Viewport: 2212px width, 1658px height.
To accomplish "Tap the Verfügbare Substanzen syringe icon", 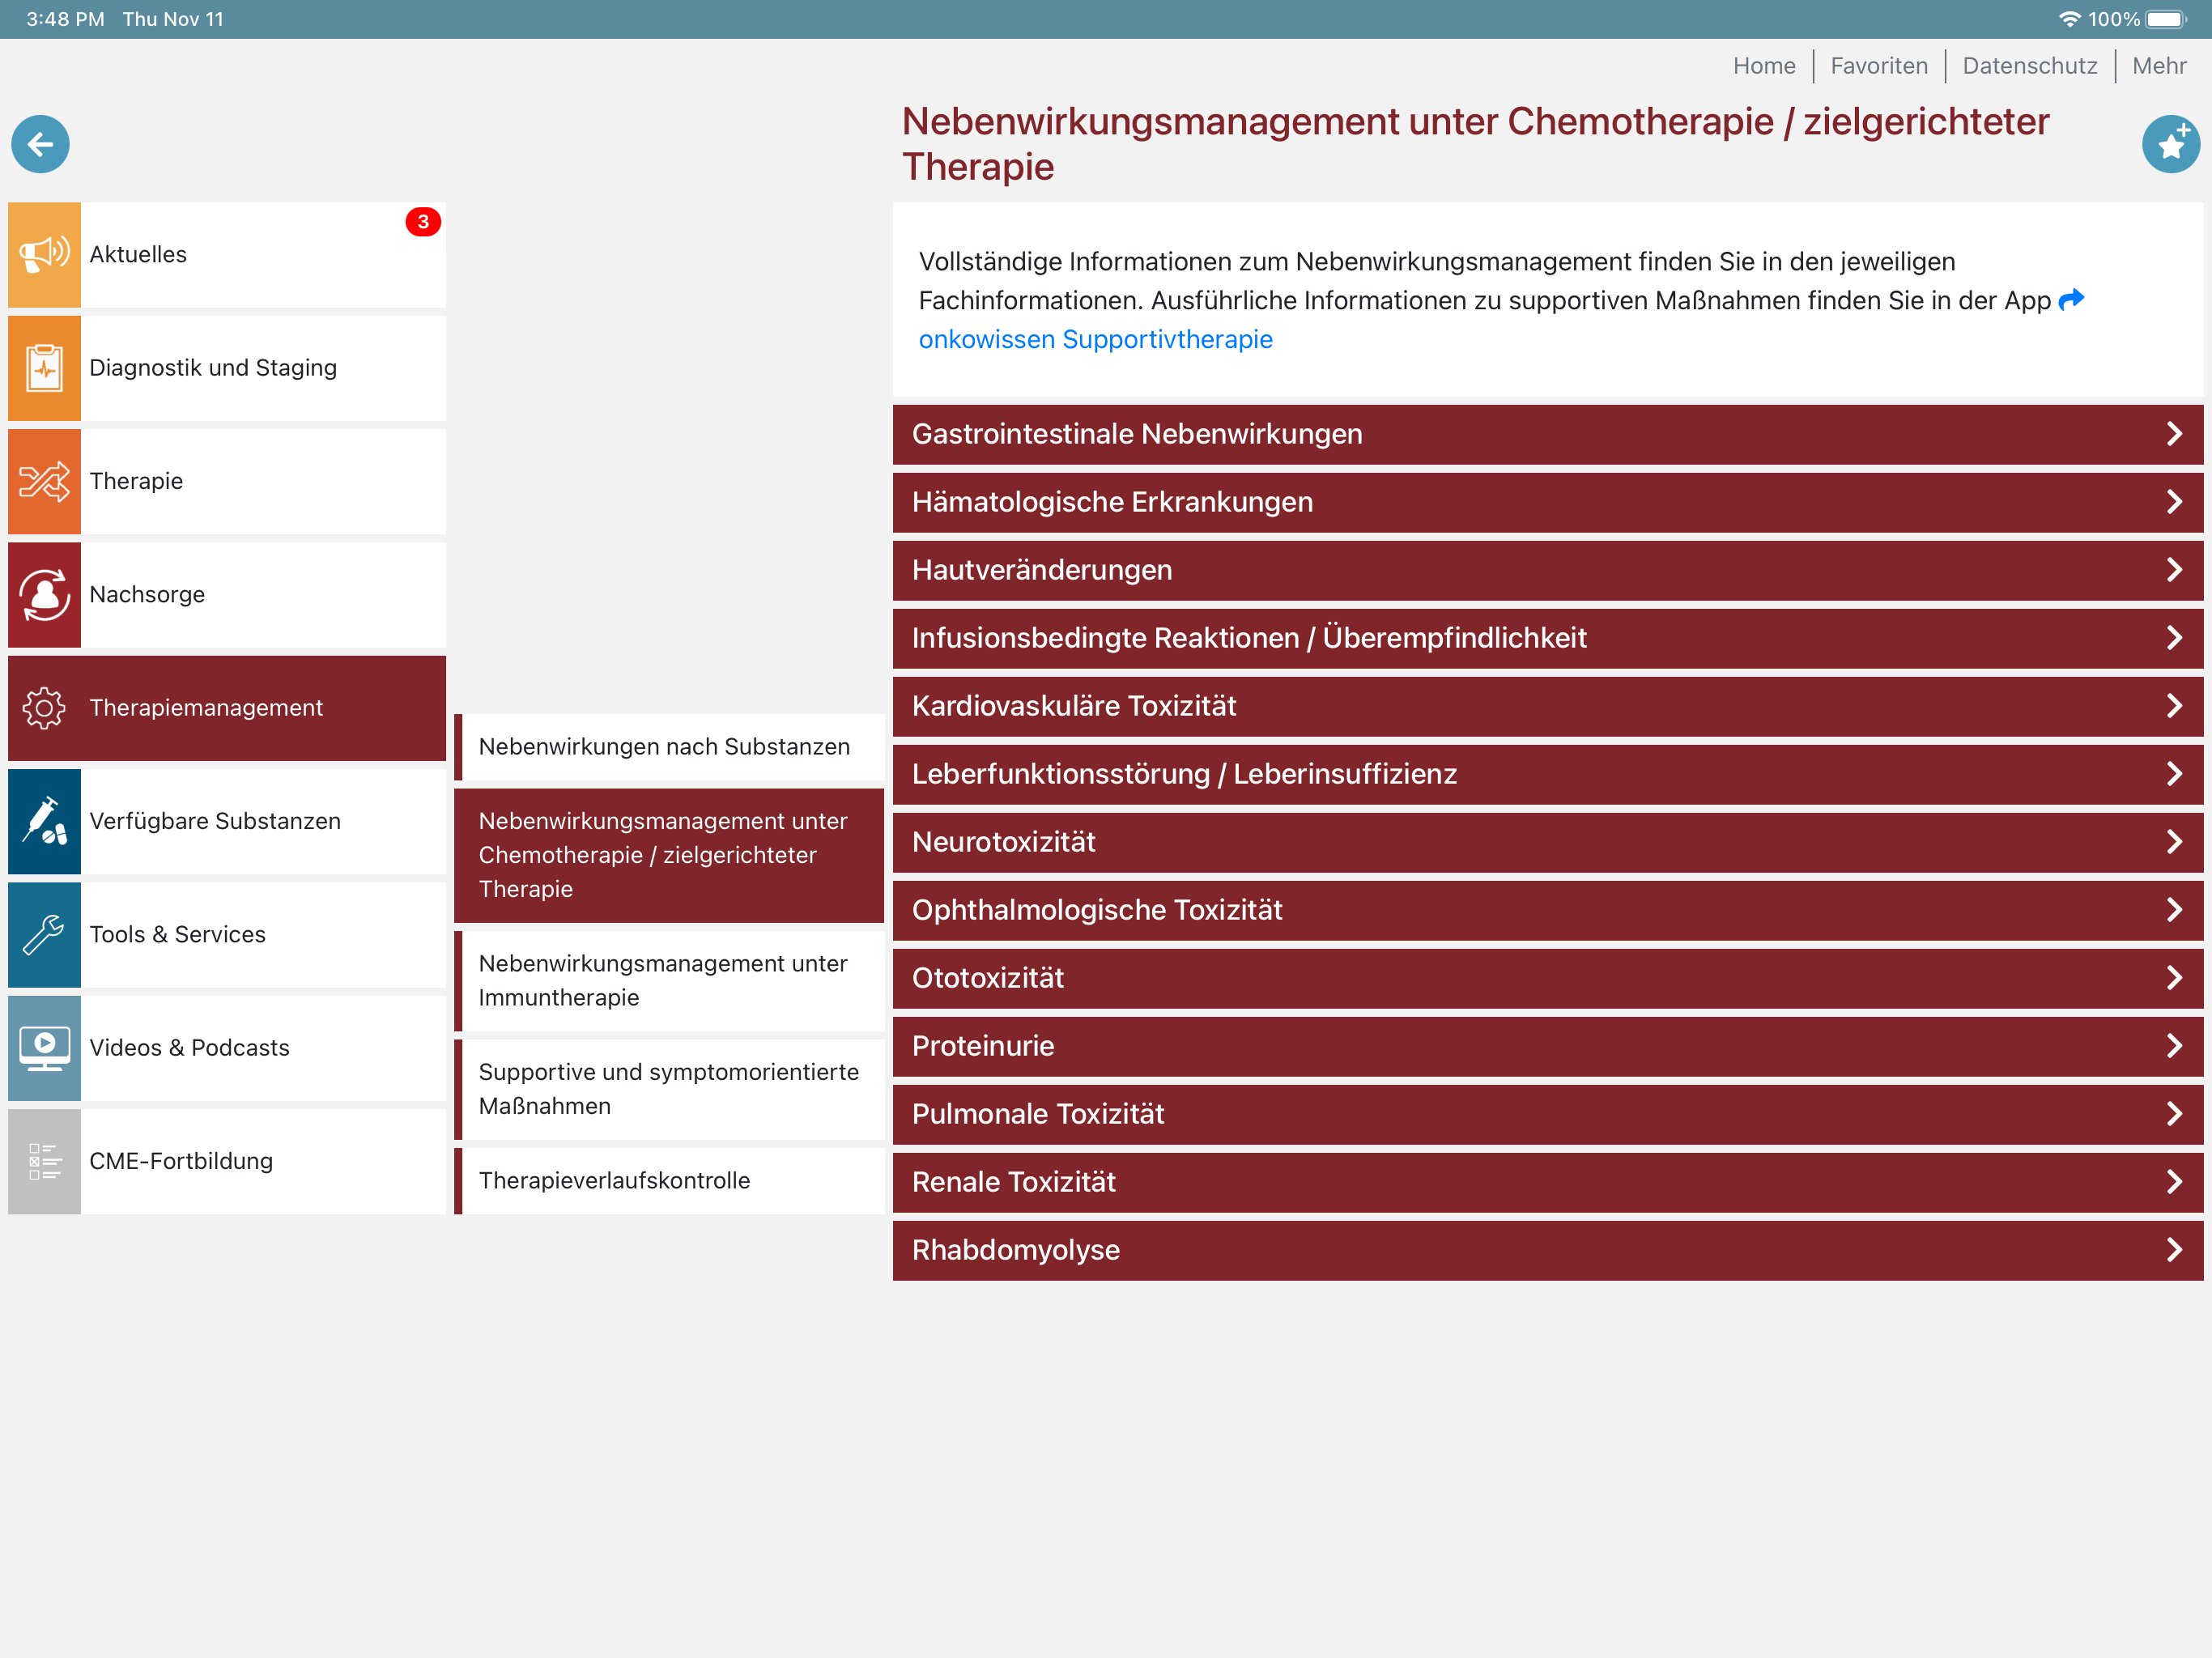I will click(x=44, y=821).
